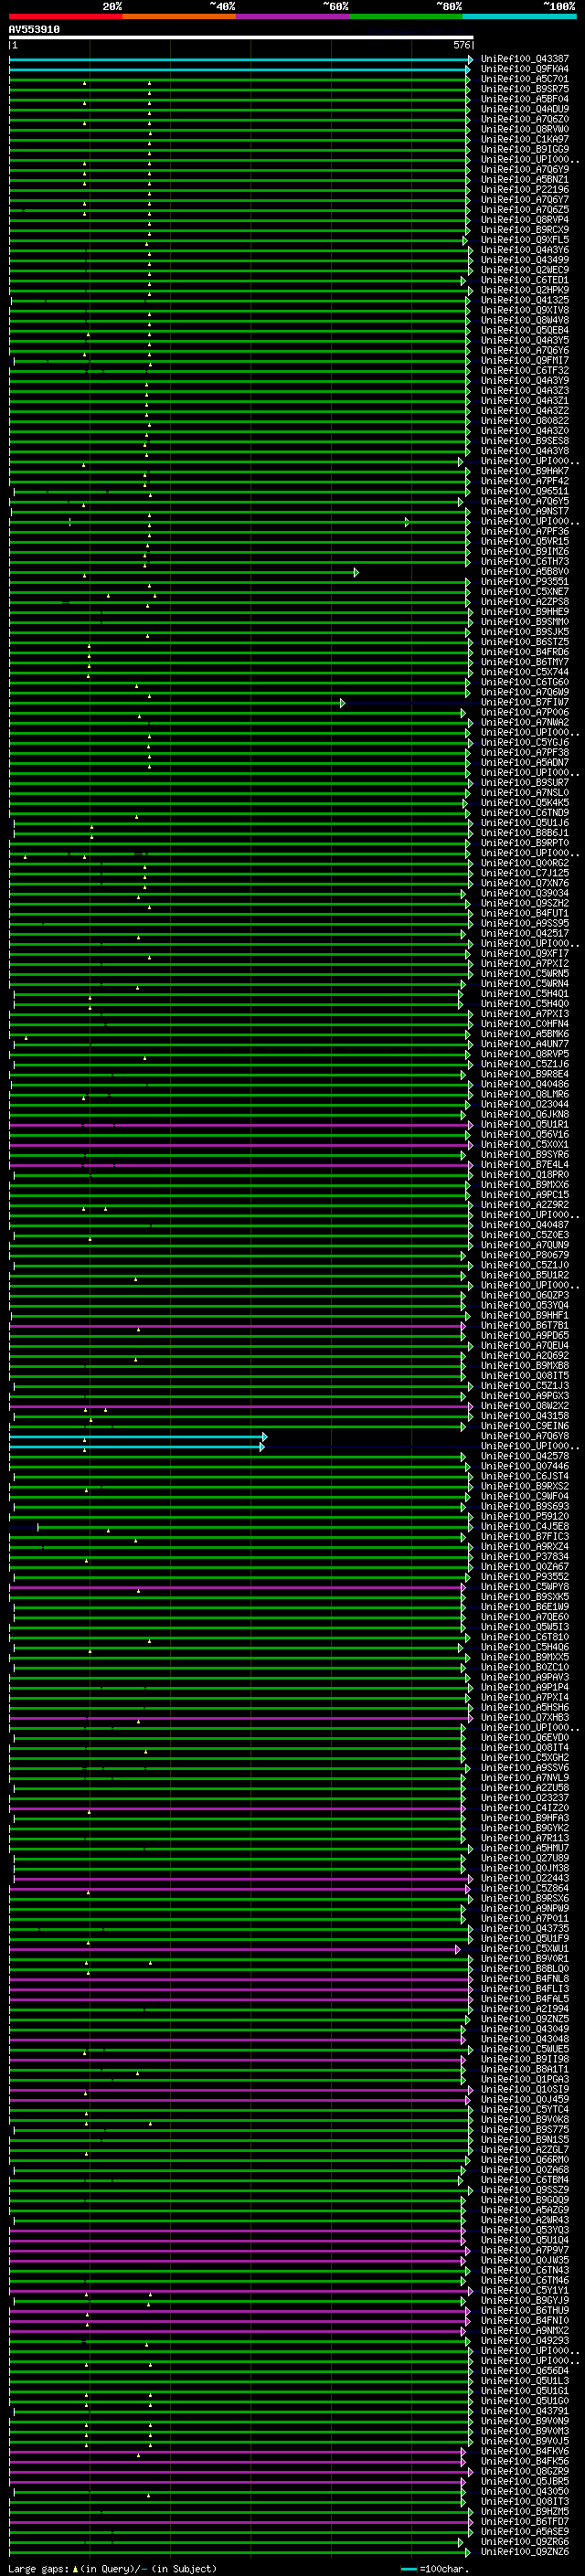
Task: Click the short alignment bar for UniRef100_A5B8V0
Action: (x=183, y=572)
